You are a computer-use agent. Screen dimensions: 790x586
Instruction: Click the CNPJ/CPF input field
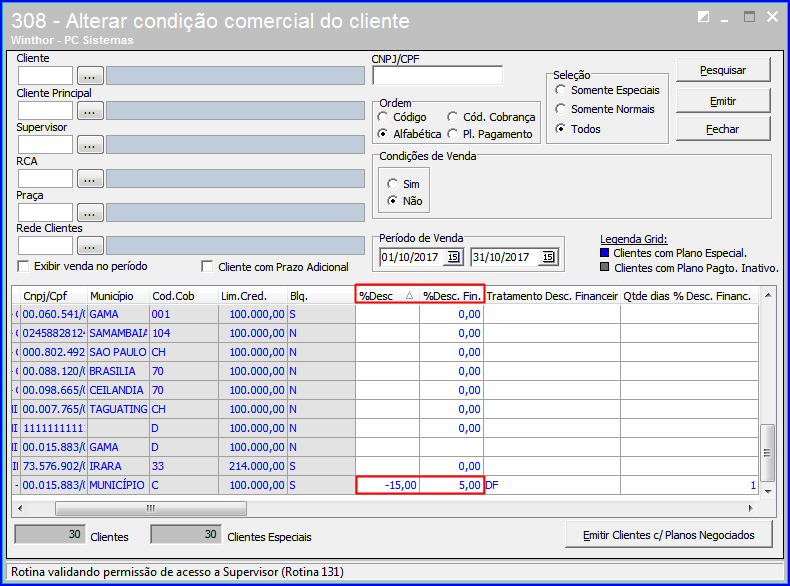pyautogui.click(x=437, y=76)
